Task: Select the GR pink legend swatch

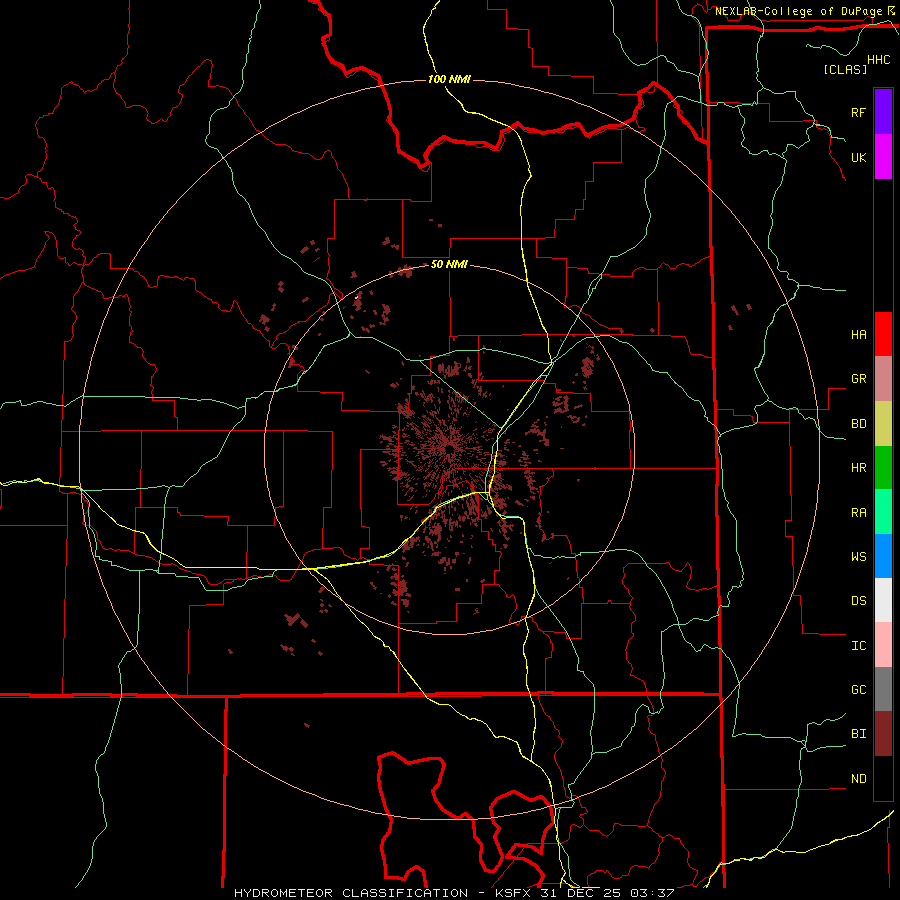Action: tap(883, 379)
